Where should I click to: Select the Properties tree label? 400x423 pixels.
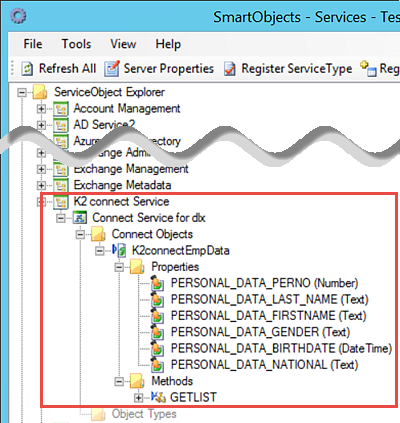[x=175, y=267]
